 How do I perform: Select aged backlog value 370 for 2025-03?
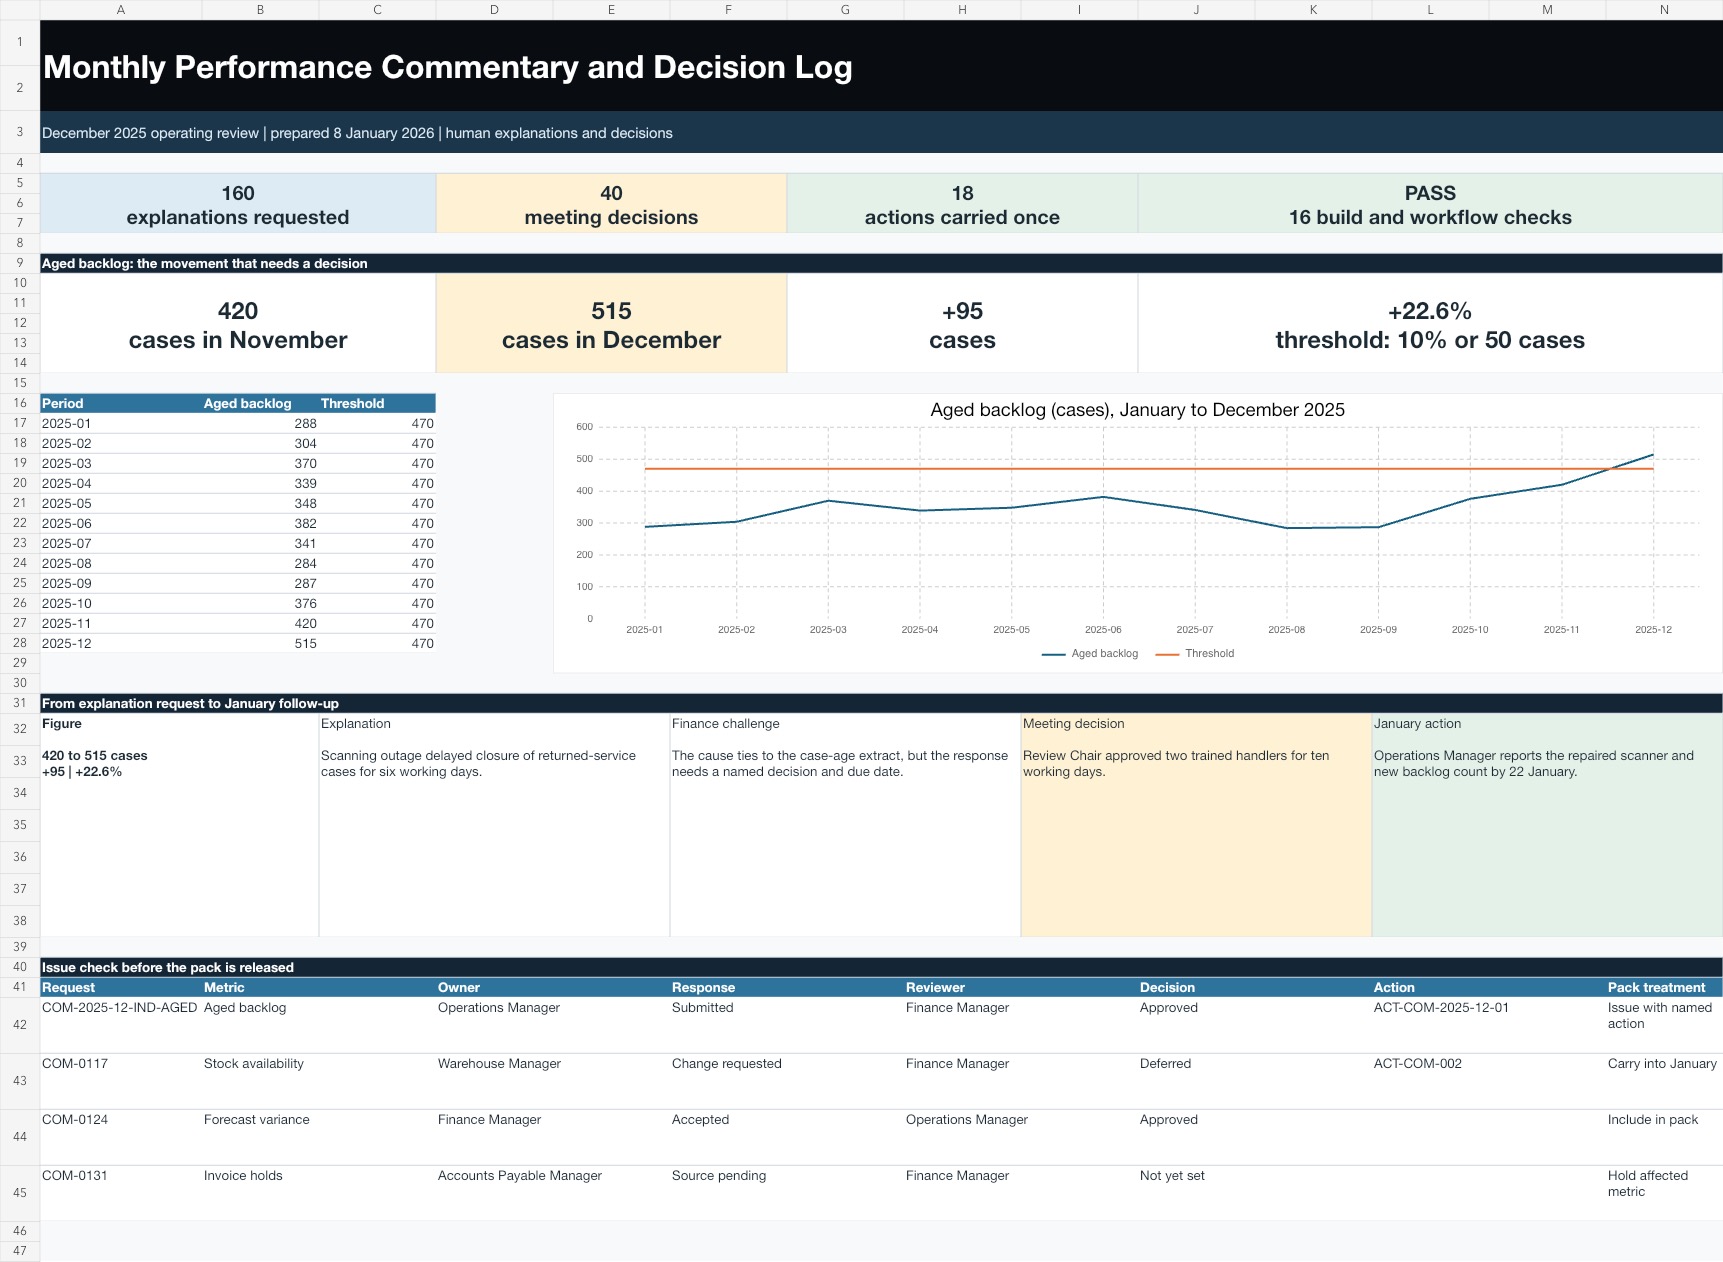[260, 463]
